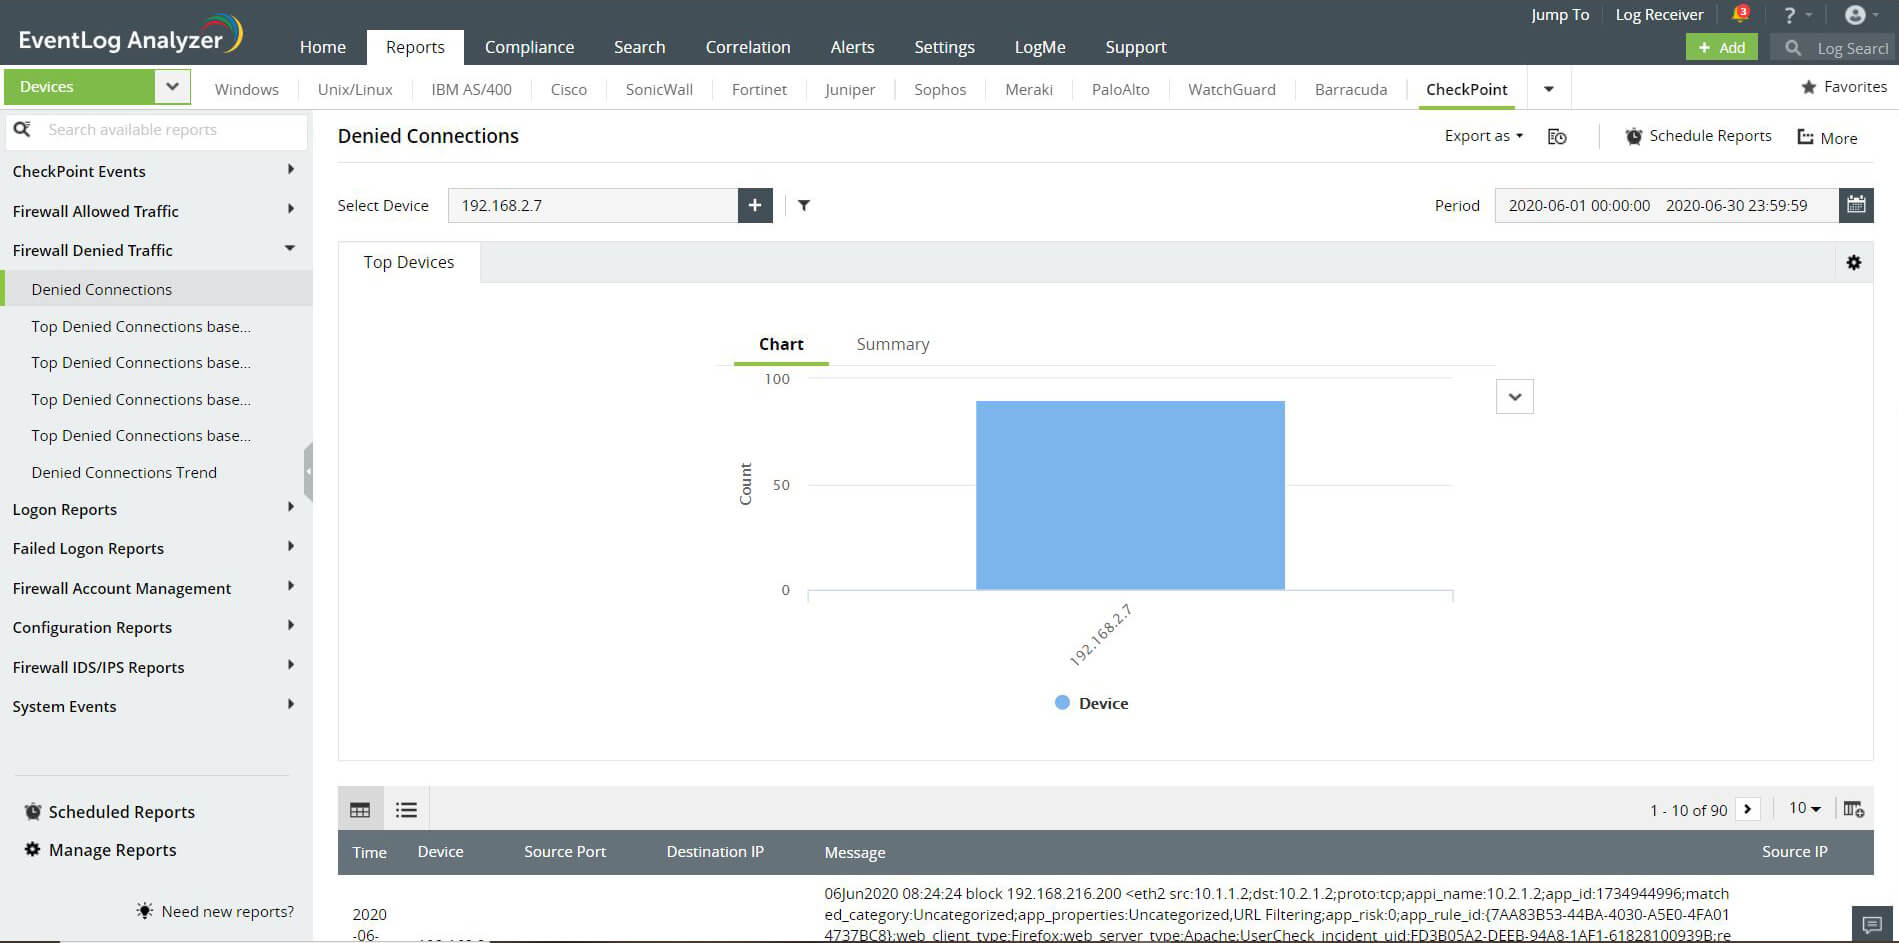1899x943 pixels.
Task: Open the column chooser icon
Action: pos(1853,809)
